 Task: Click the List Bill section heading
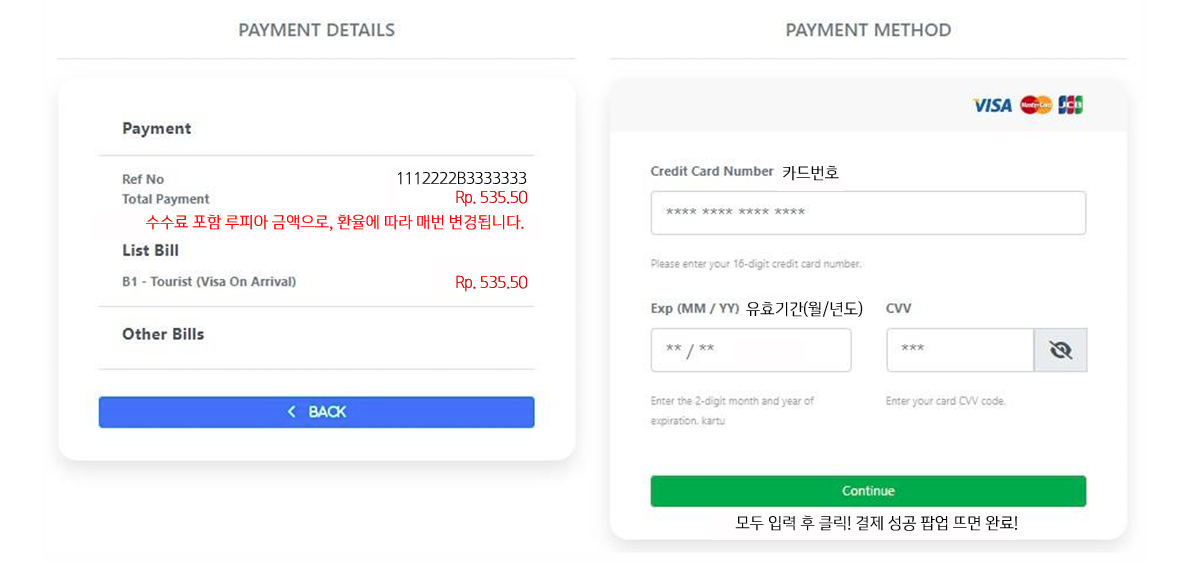pos(150,250)
